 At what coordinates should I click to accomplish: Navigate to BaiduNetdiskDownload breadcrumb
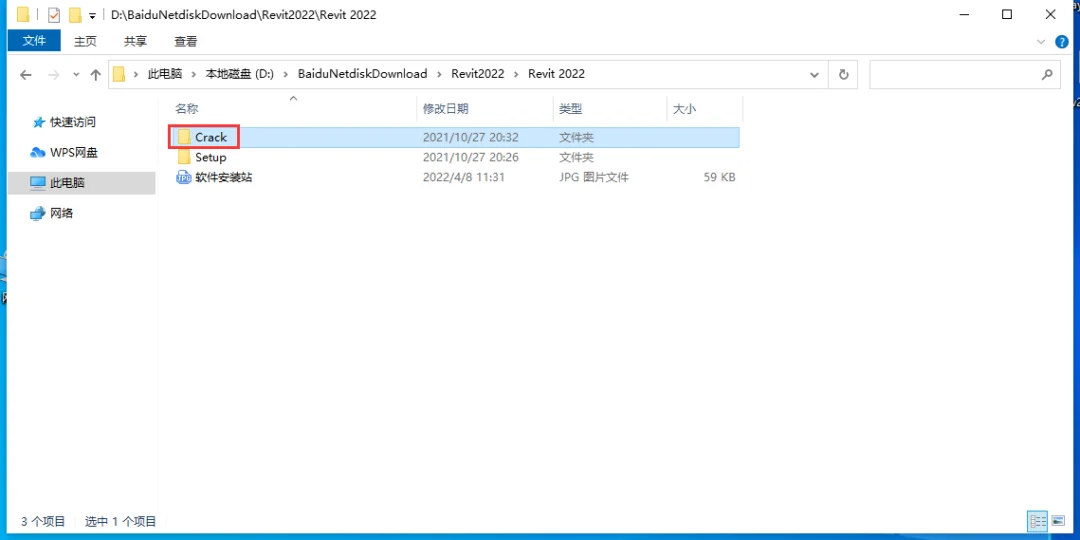coord(362,74)
